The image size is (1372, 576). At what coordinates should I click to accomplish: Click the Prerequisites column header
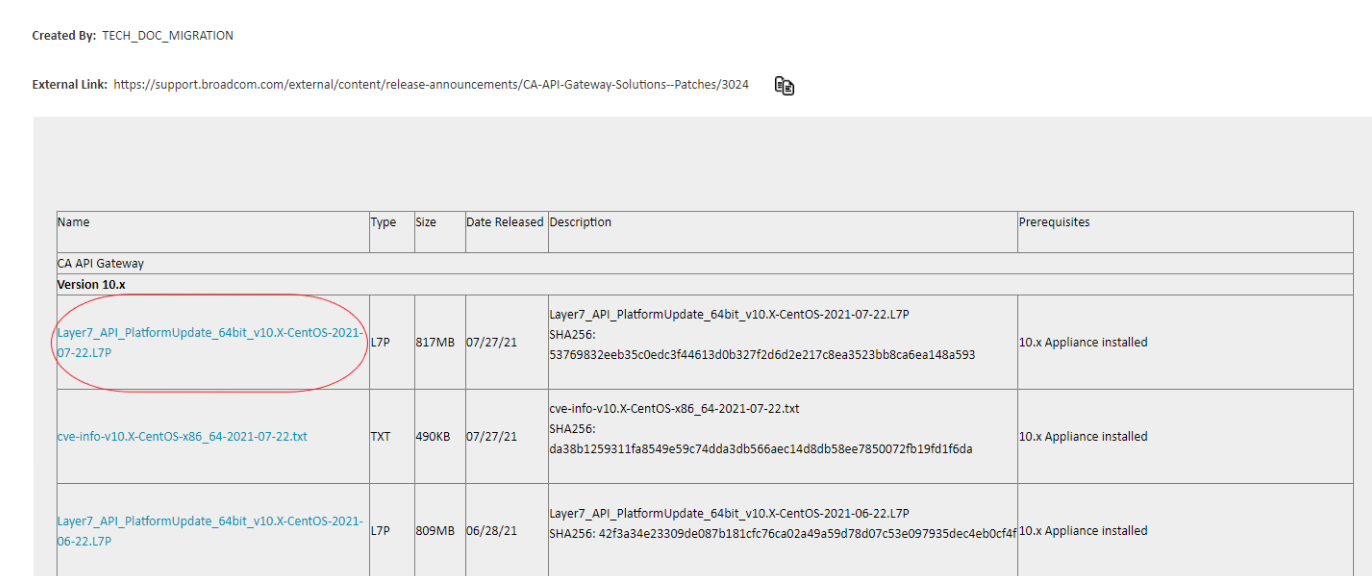pos(1054,222)
